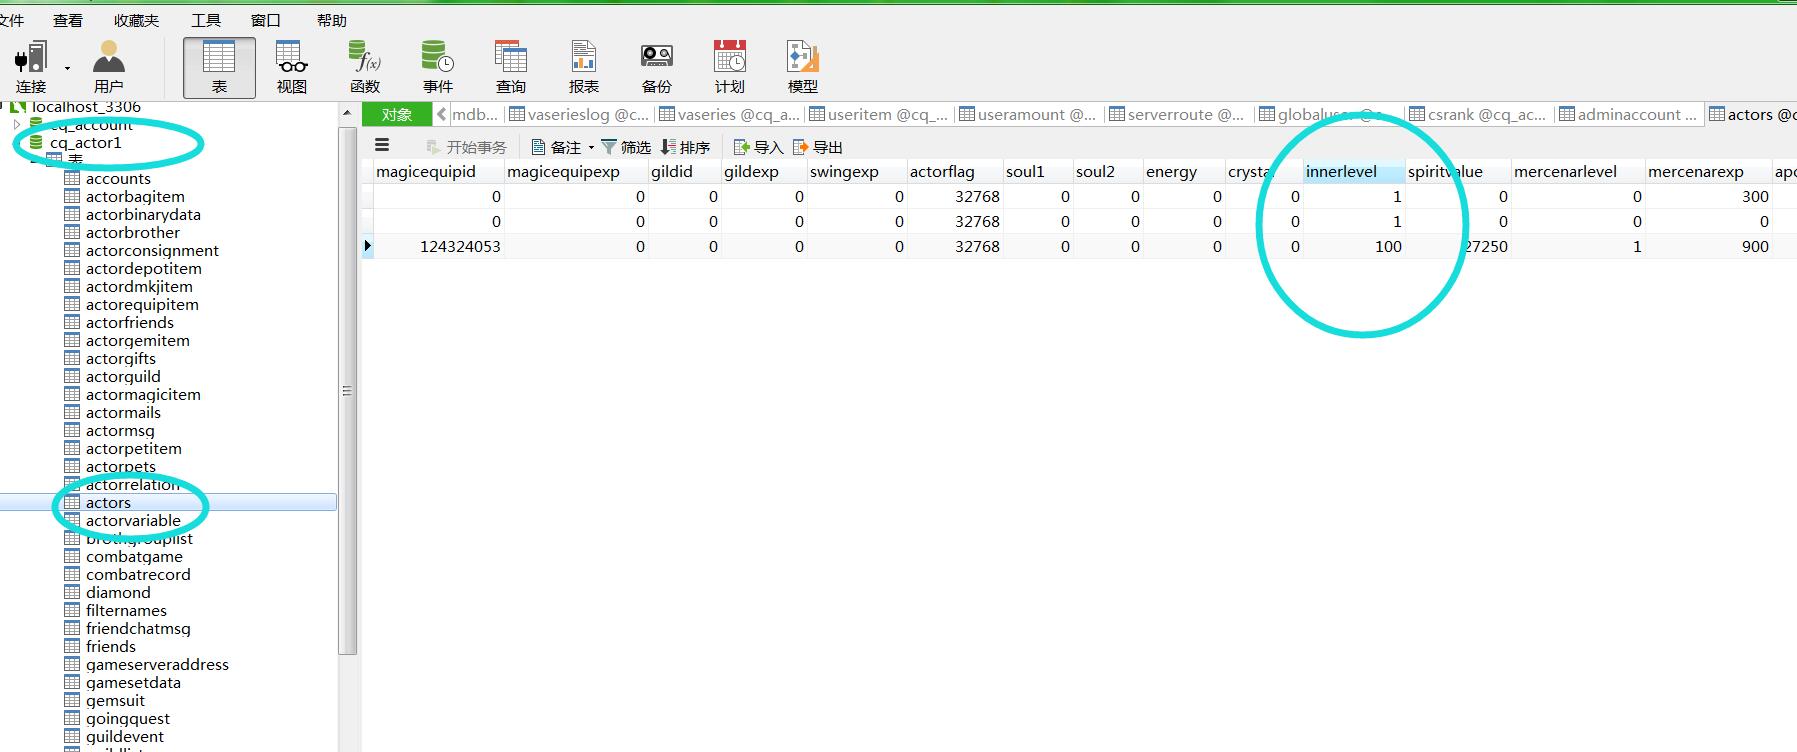Click the 报表 (Report) toolbar icon

tap(583, 66)
